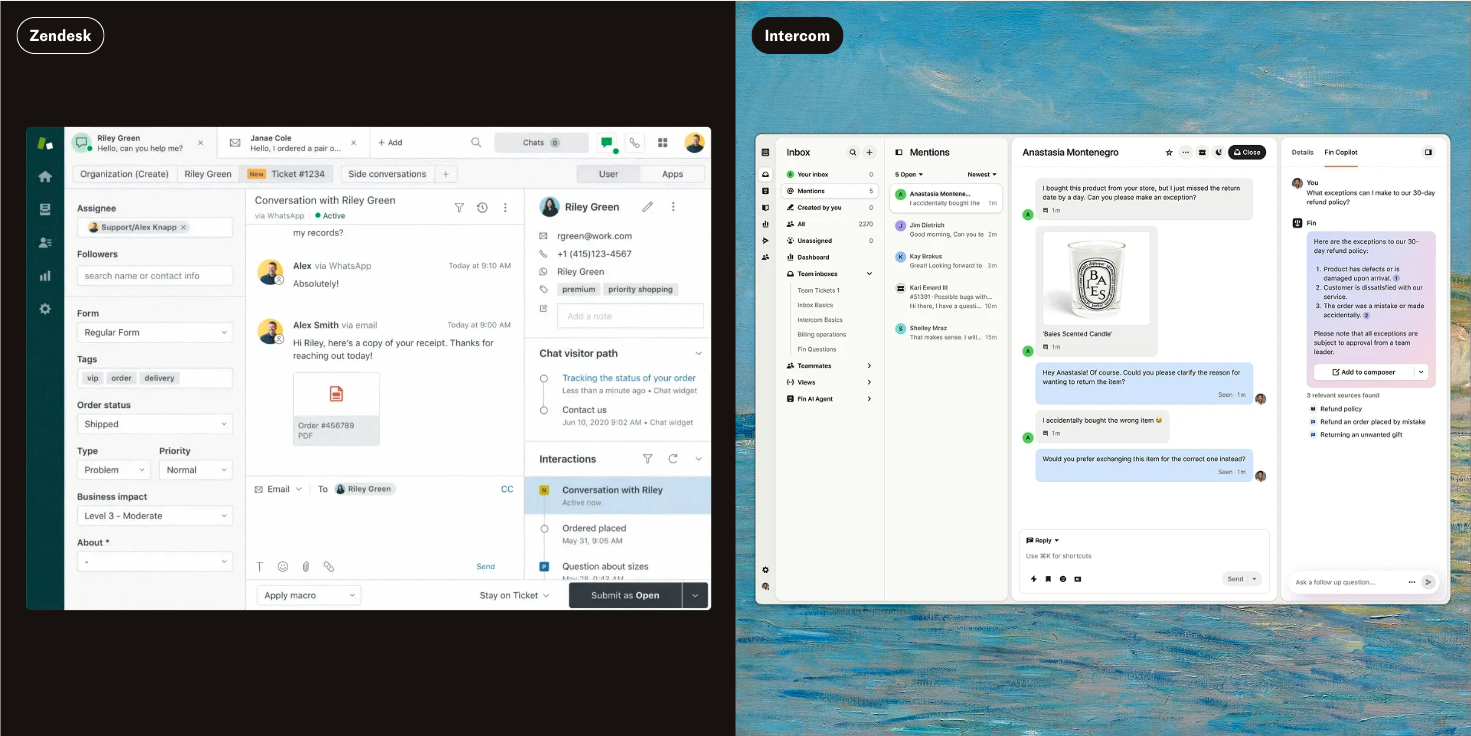
Task: Open conversation more options menu
Action: click(x=505, y=207)
